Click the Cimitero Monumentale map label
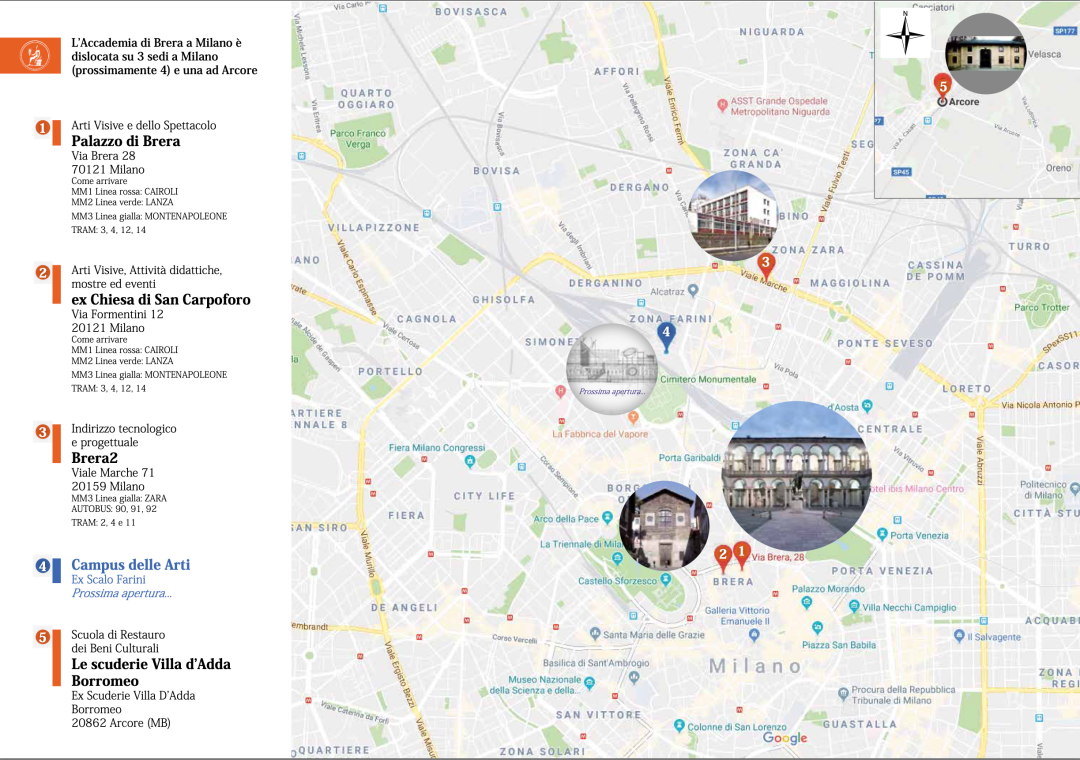This screenshot has width=1080, height=760. 708,379
